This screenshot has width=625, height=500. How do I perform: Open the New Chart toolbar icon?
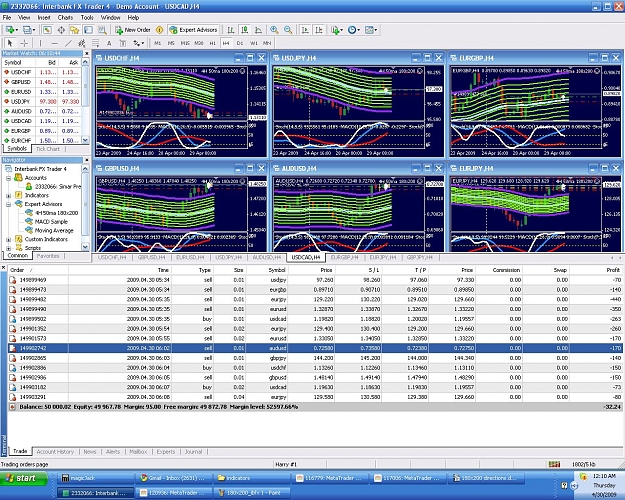(10, 30)
